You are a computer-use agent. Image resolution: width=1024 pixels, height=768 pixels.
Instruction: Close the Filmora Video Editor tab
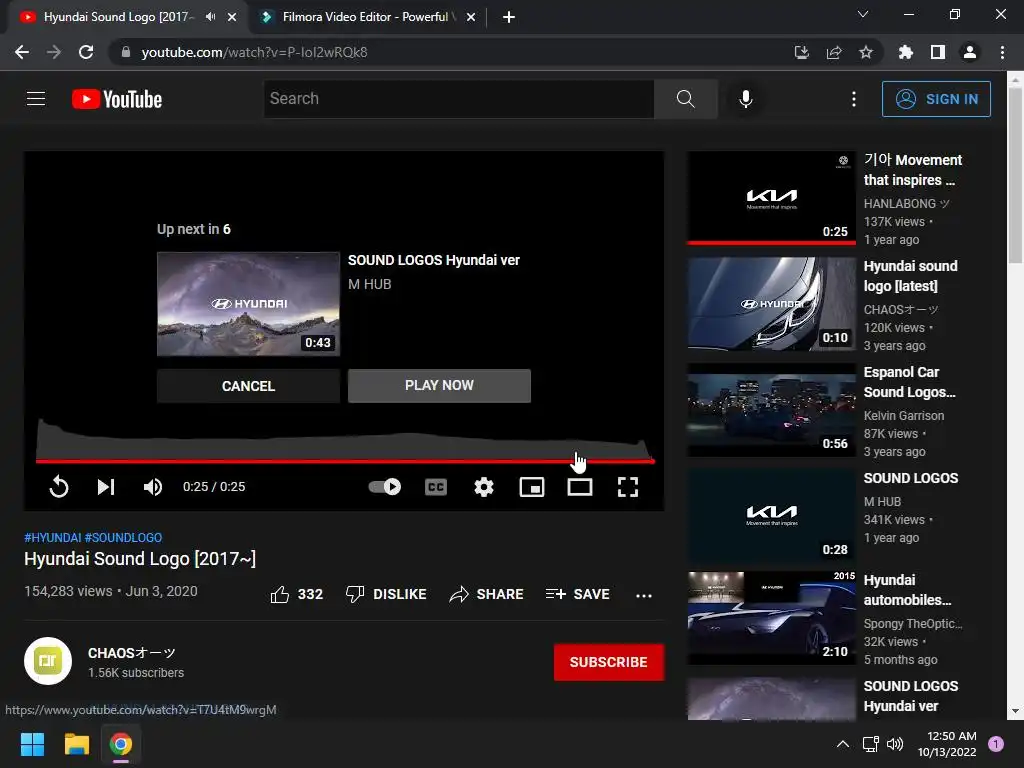coord(471,17)
